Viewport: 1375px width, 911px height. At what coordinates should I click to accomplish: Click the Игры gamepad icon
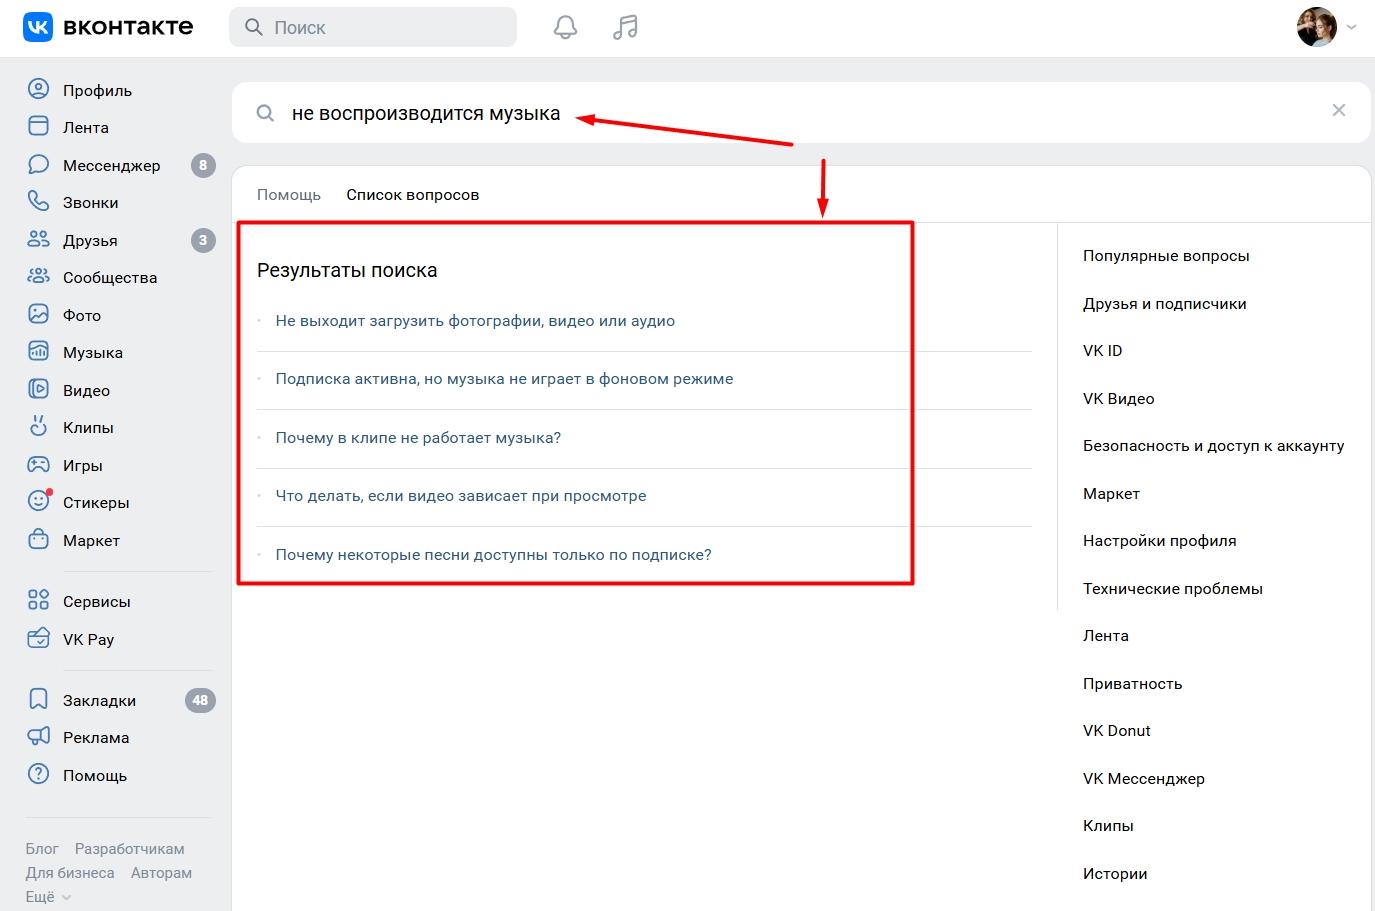38,465
